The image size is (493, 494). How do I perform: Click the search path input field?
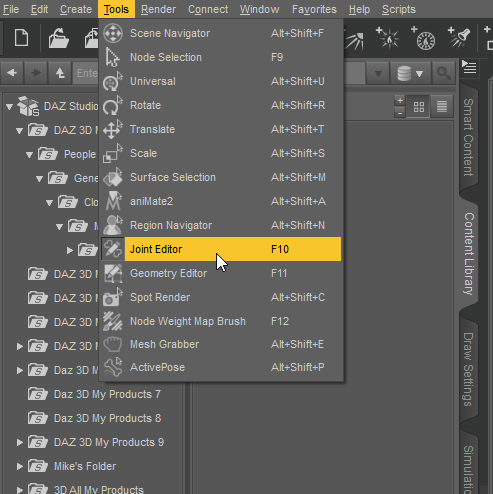(x=219, y=73)
